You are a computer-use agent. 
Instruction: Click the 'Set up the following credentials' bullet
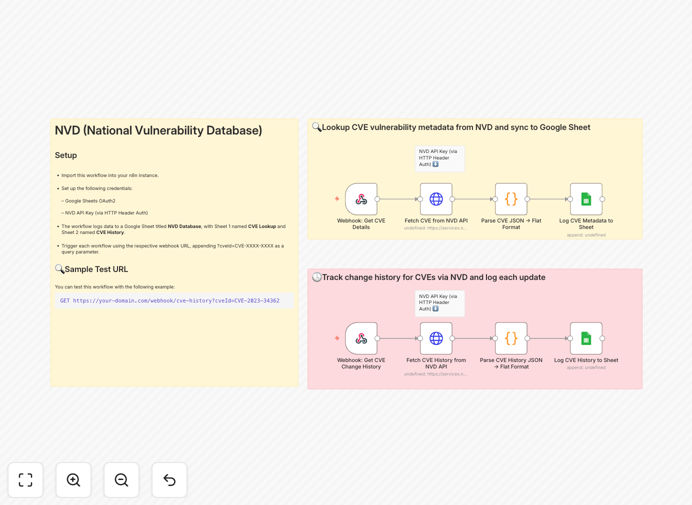[x=97, y=188]
